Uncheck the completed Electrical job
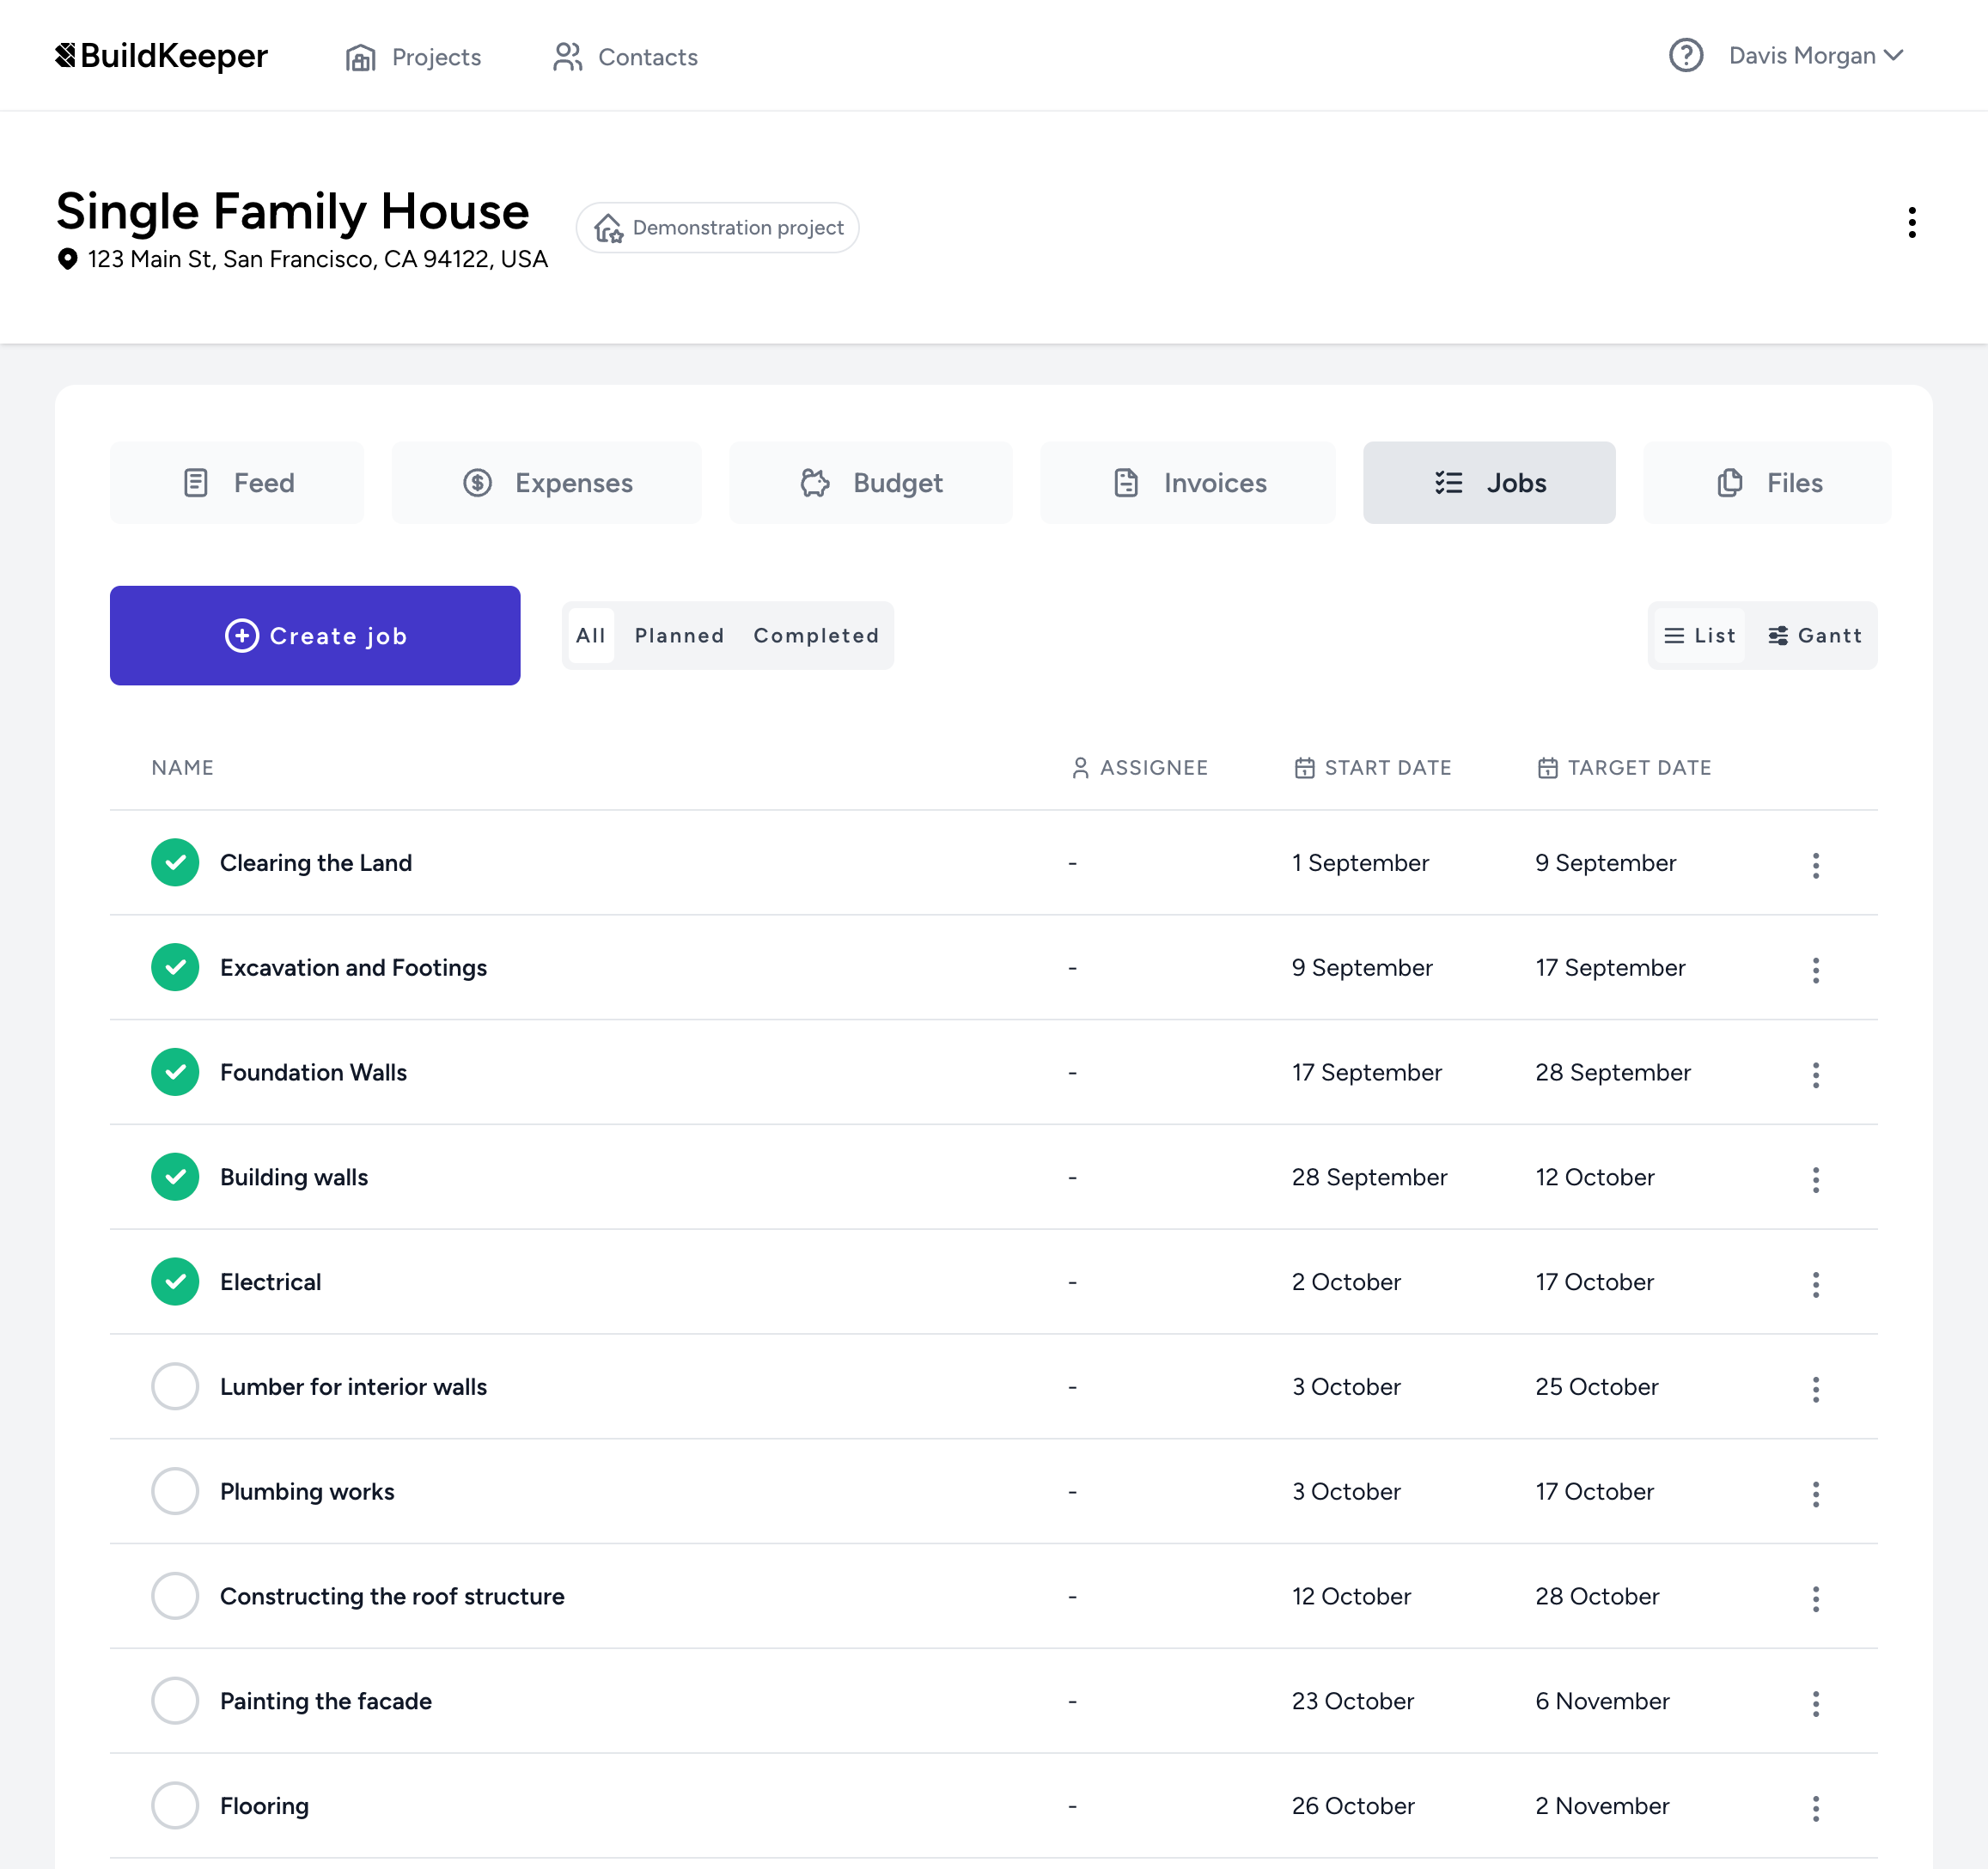Image resolution: width=1988 pixels, height=1869 pixels. coord(175,1281)
